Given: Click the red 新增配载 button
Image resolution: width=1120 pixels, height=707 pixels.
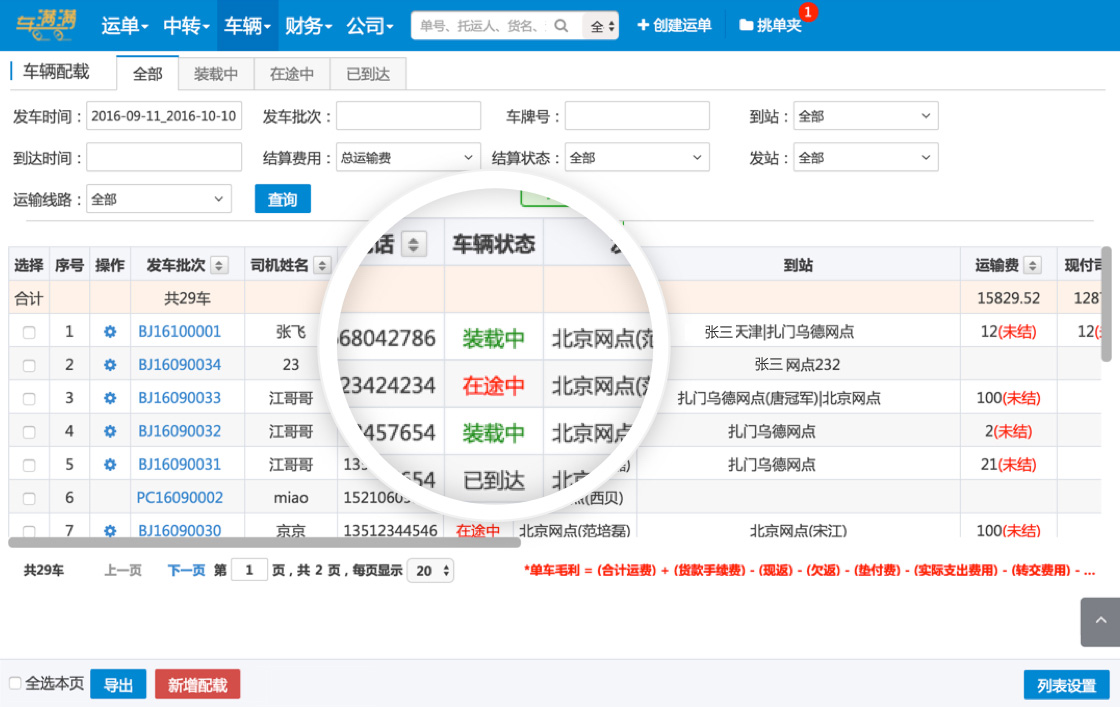Looking at the screenshot, I should pyautogui.click(x=197, y=685).
